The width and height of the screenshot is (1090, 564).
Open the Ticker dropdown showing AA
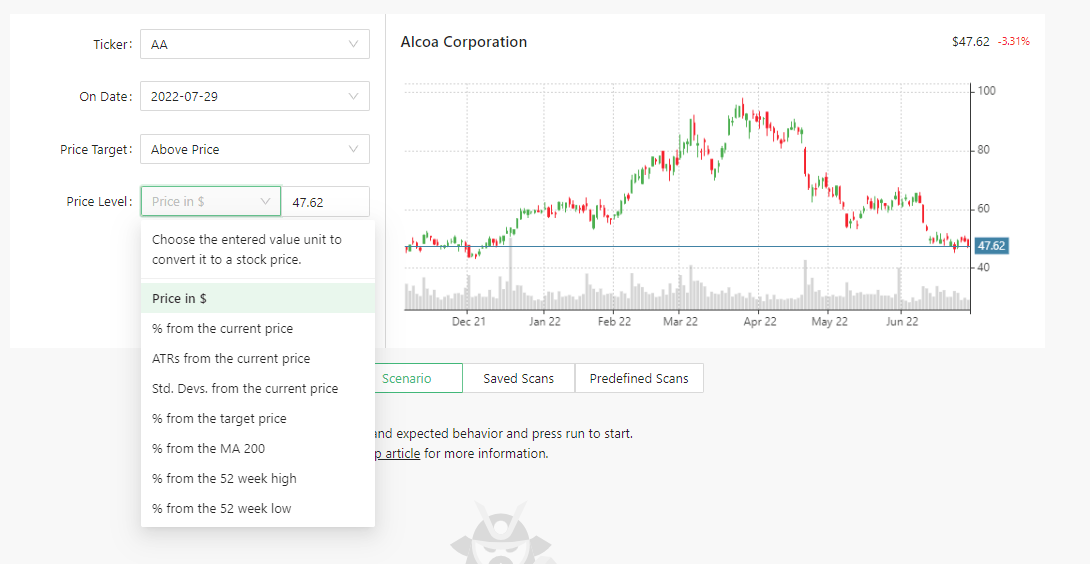[254, 44]
